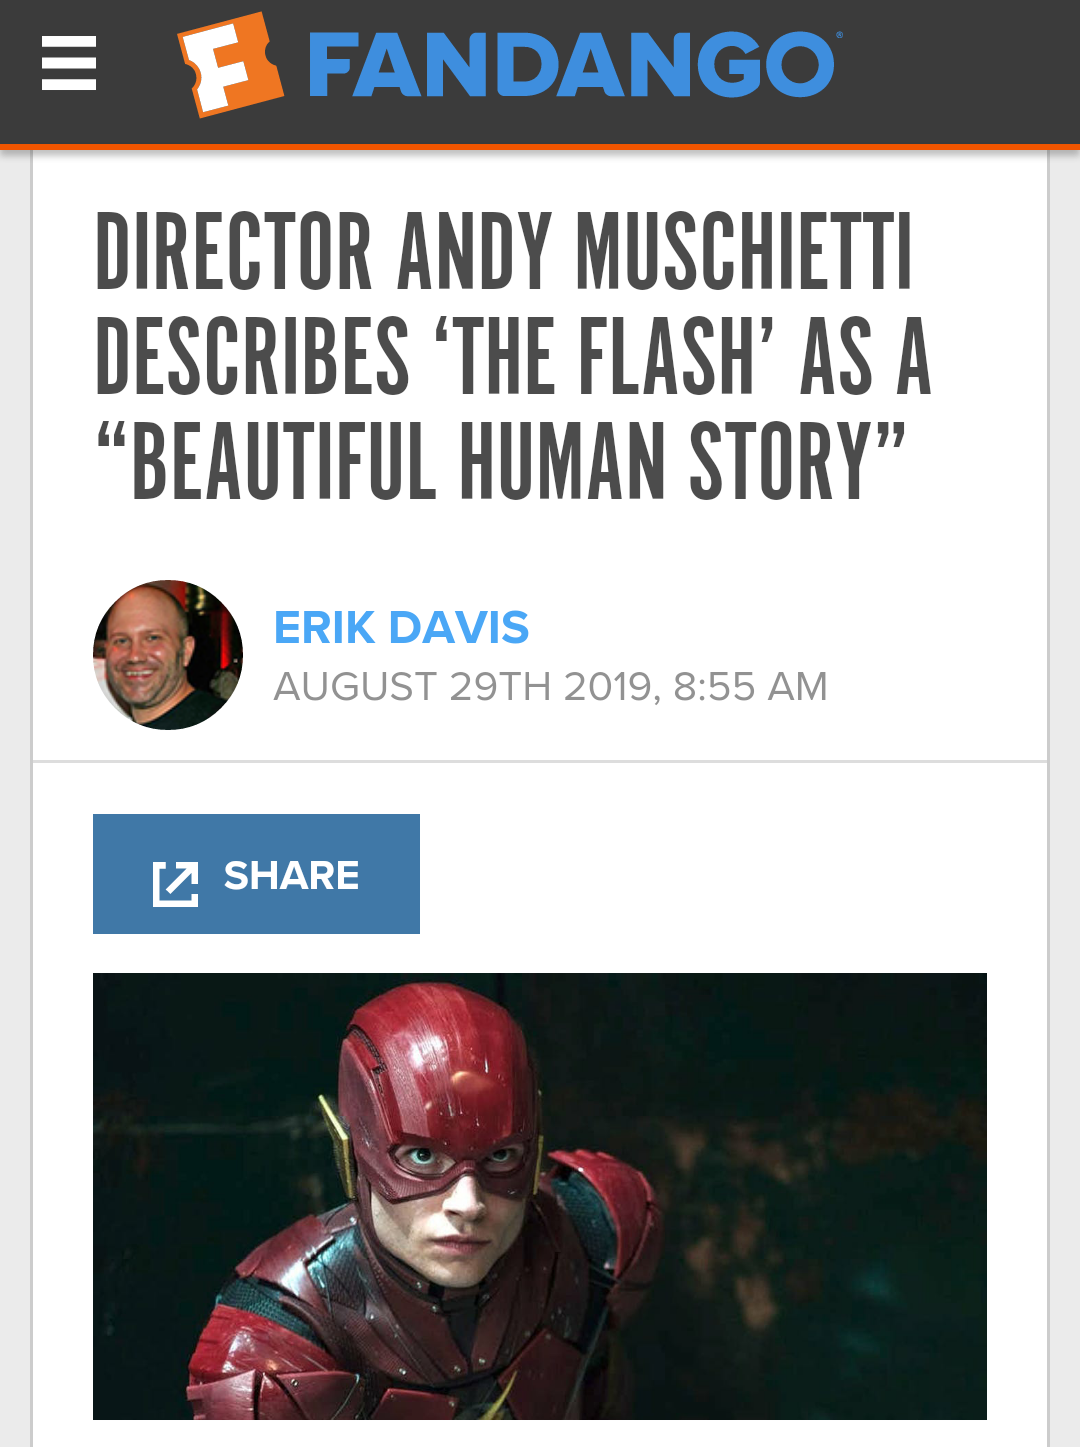The height and width of the screenshot is (1447, 1080).
Task: Click the orange Fandango ticket logo
Action: pos(230,64)
